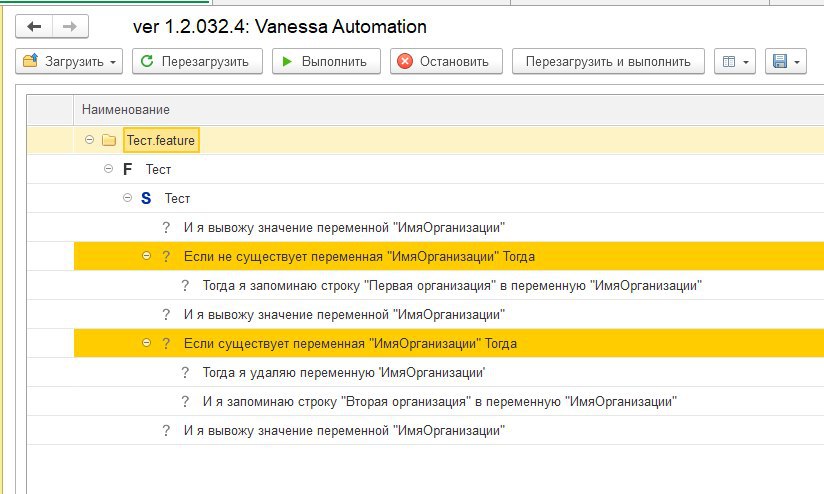Select the Тест.feature row
This screenshot has width=824, height=494.
426,140
